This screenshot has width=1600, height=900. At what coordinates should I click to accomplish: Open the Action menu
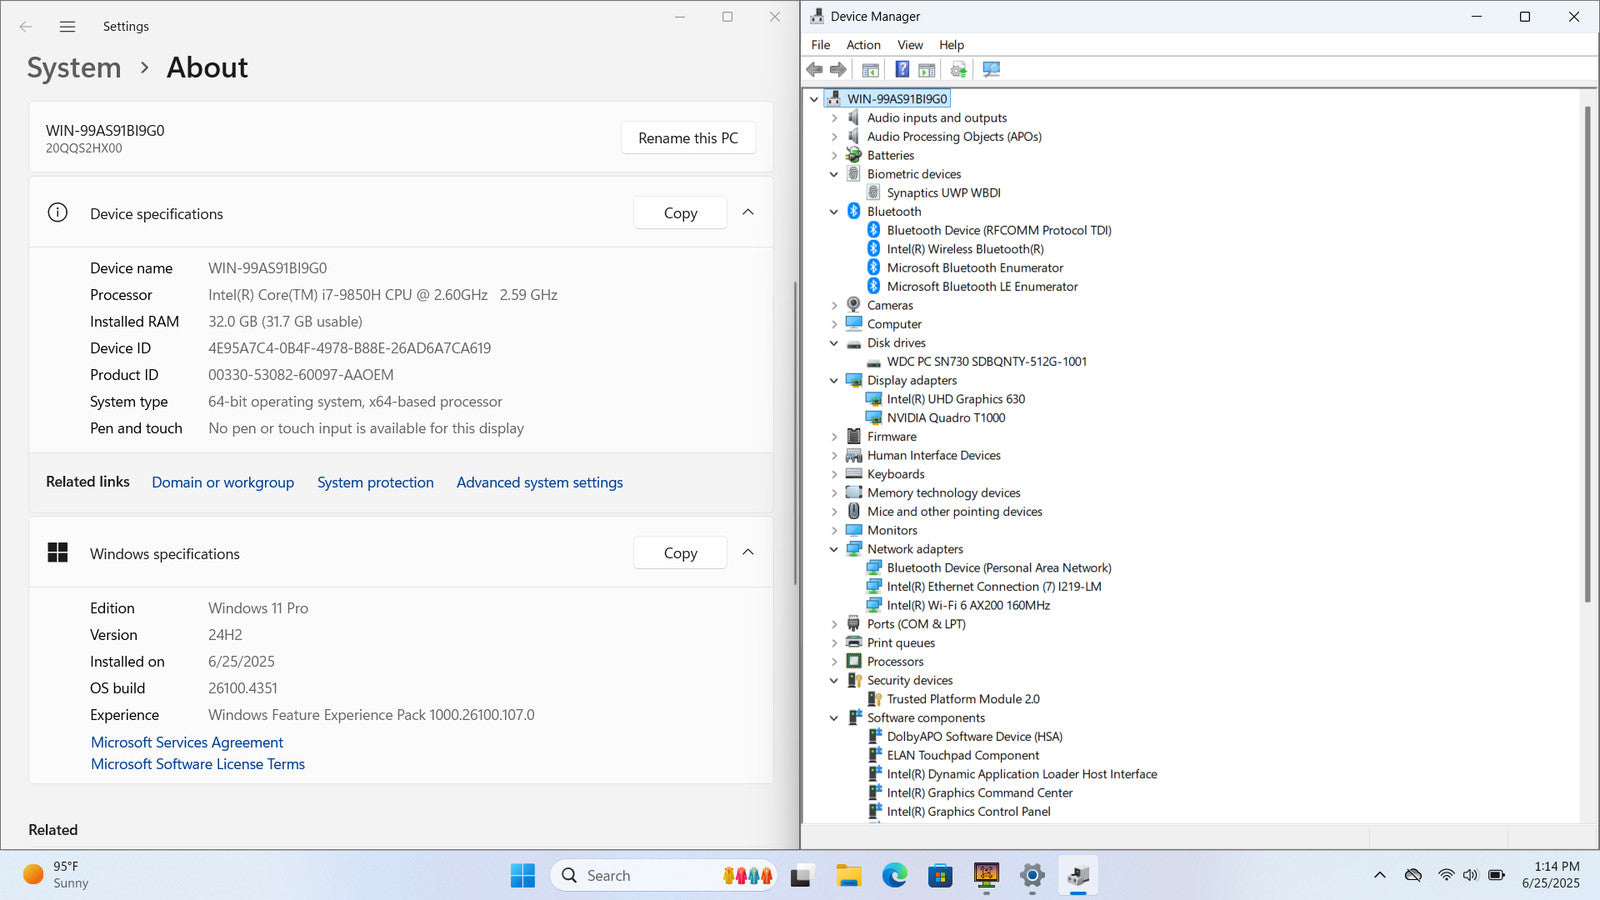pos(863,45)
